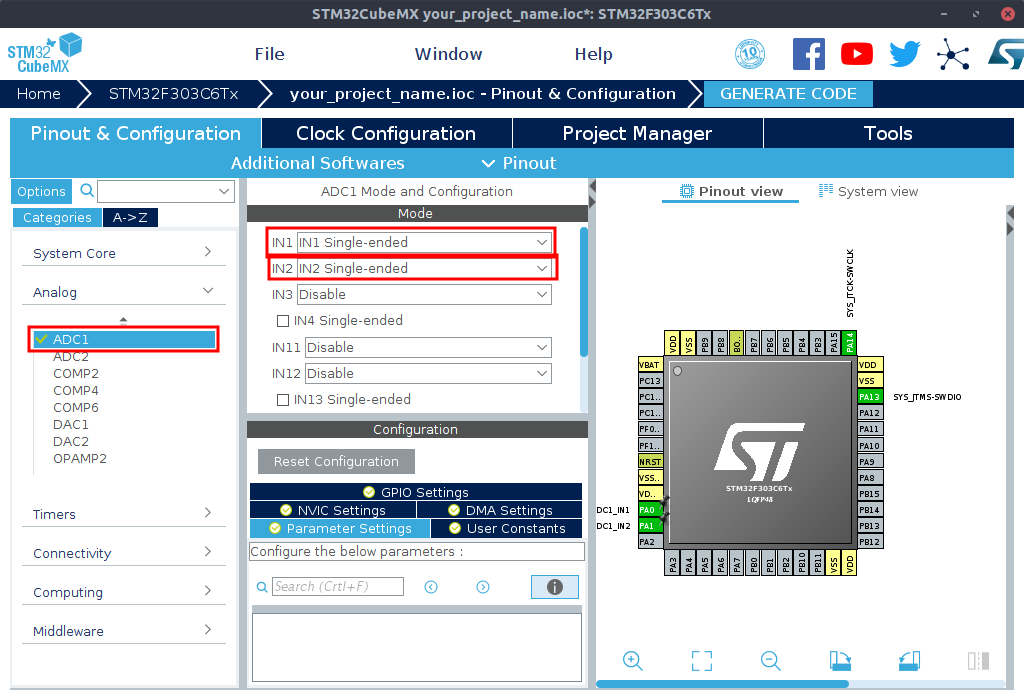Open the File menu
1024x700 pixels.
[x=270, y=54]
